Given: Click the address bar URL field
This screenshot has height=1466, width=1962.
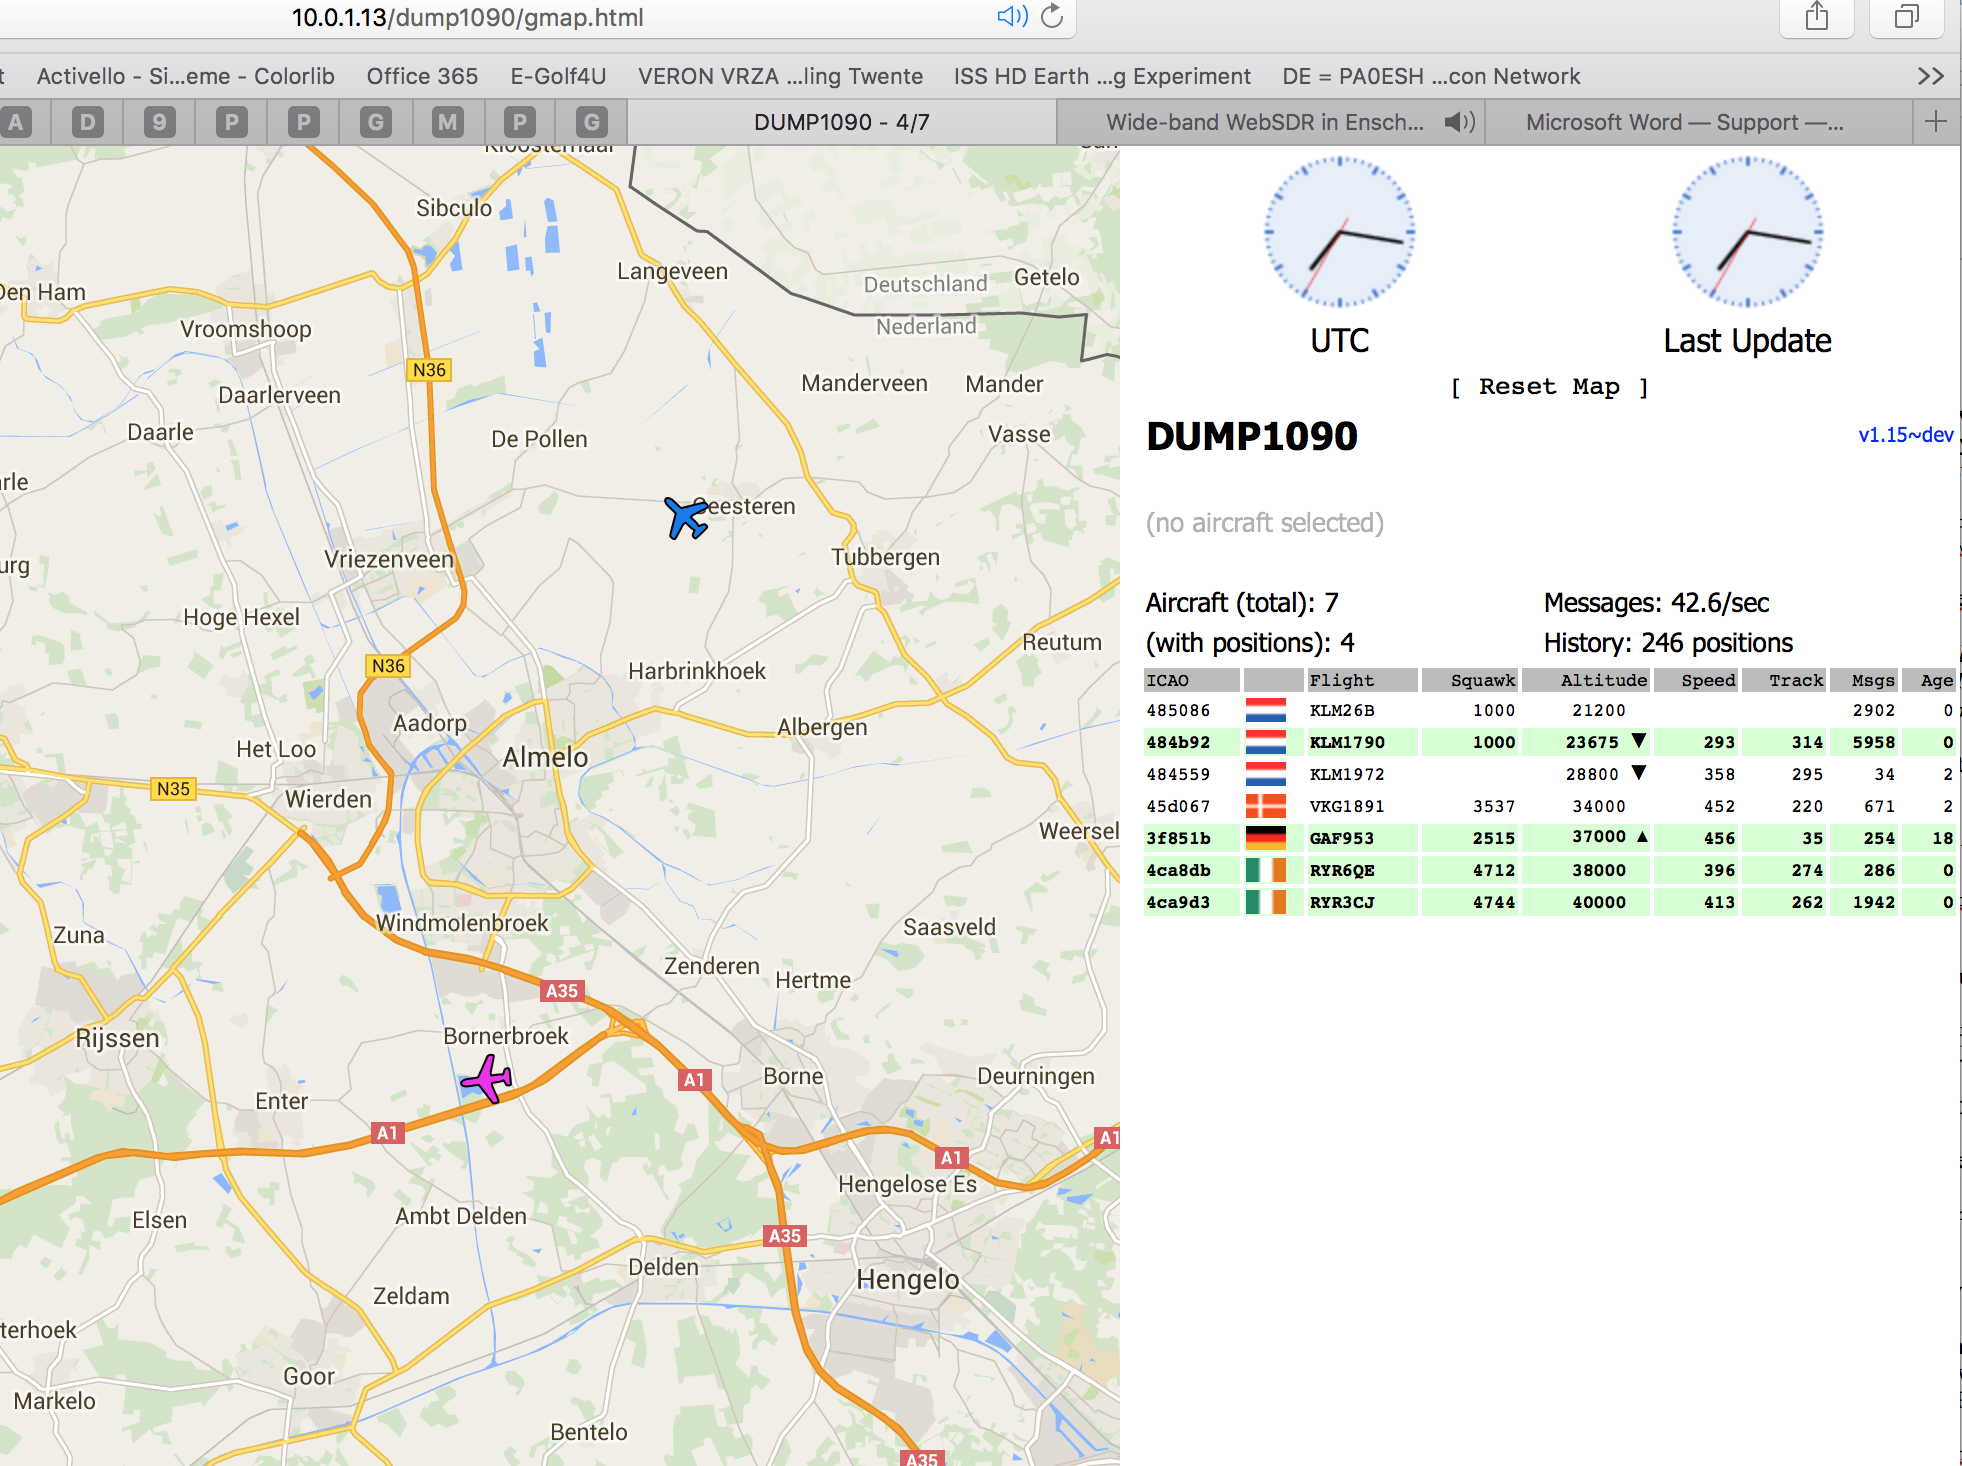Looking at the screenshot, I should click(x=468, y=17).
